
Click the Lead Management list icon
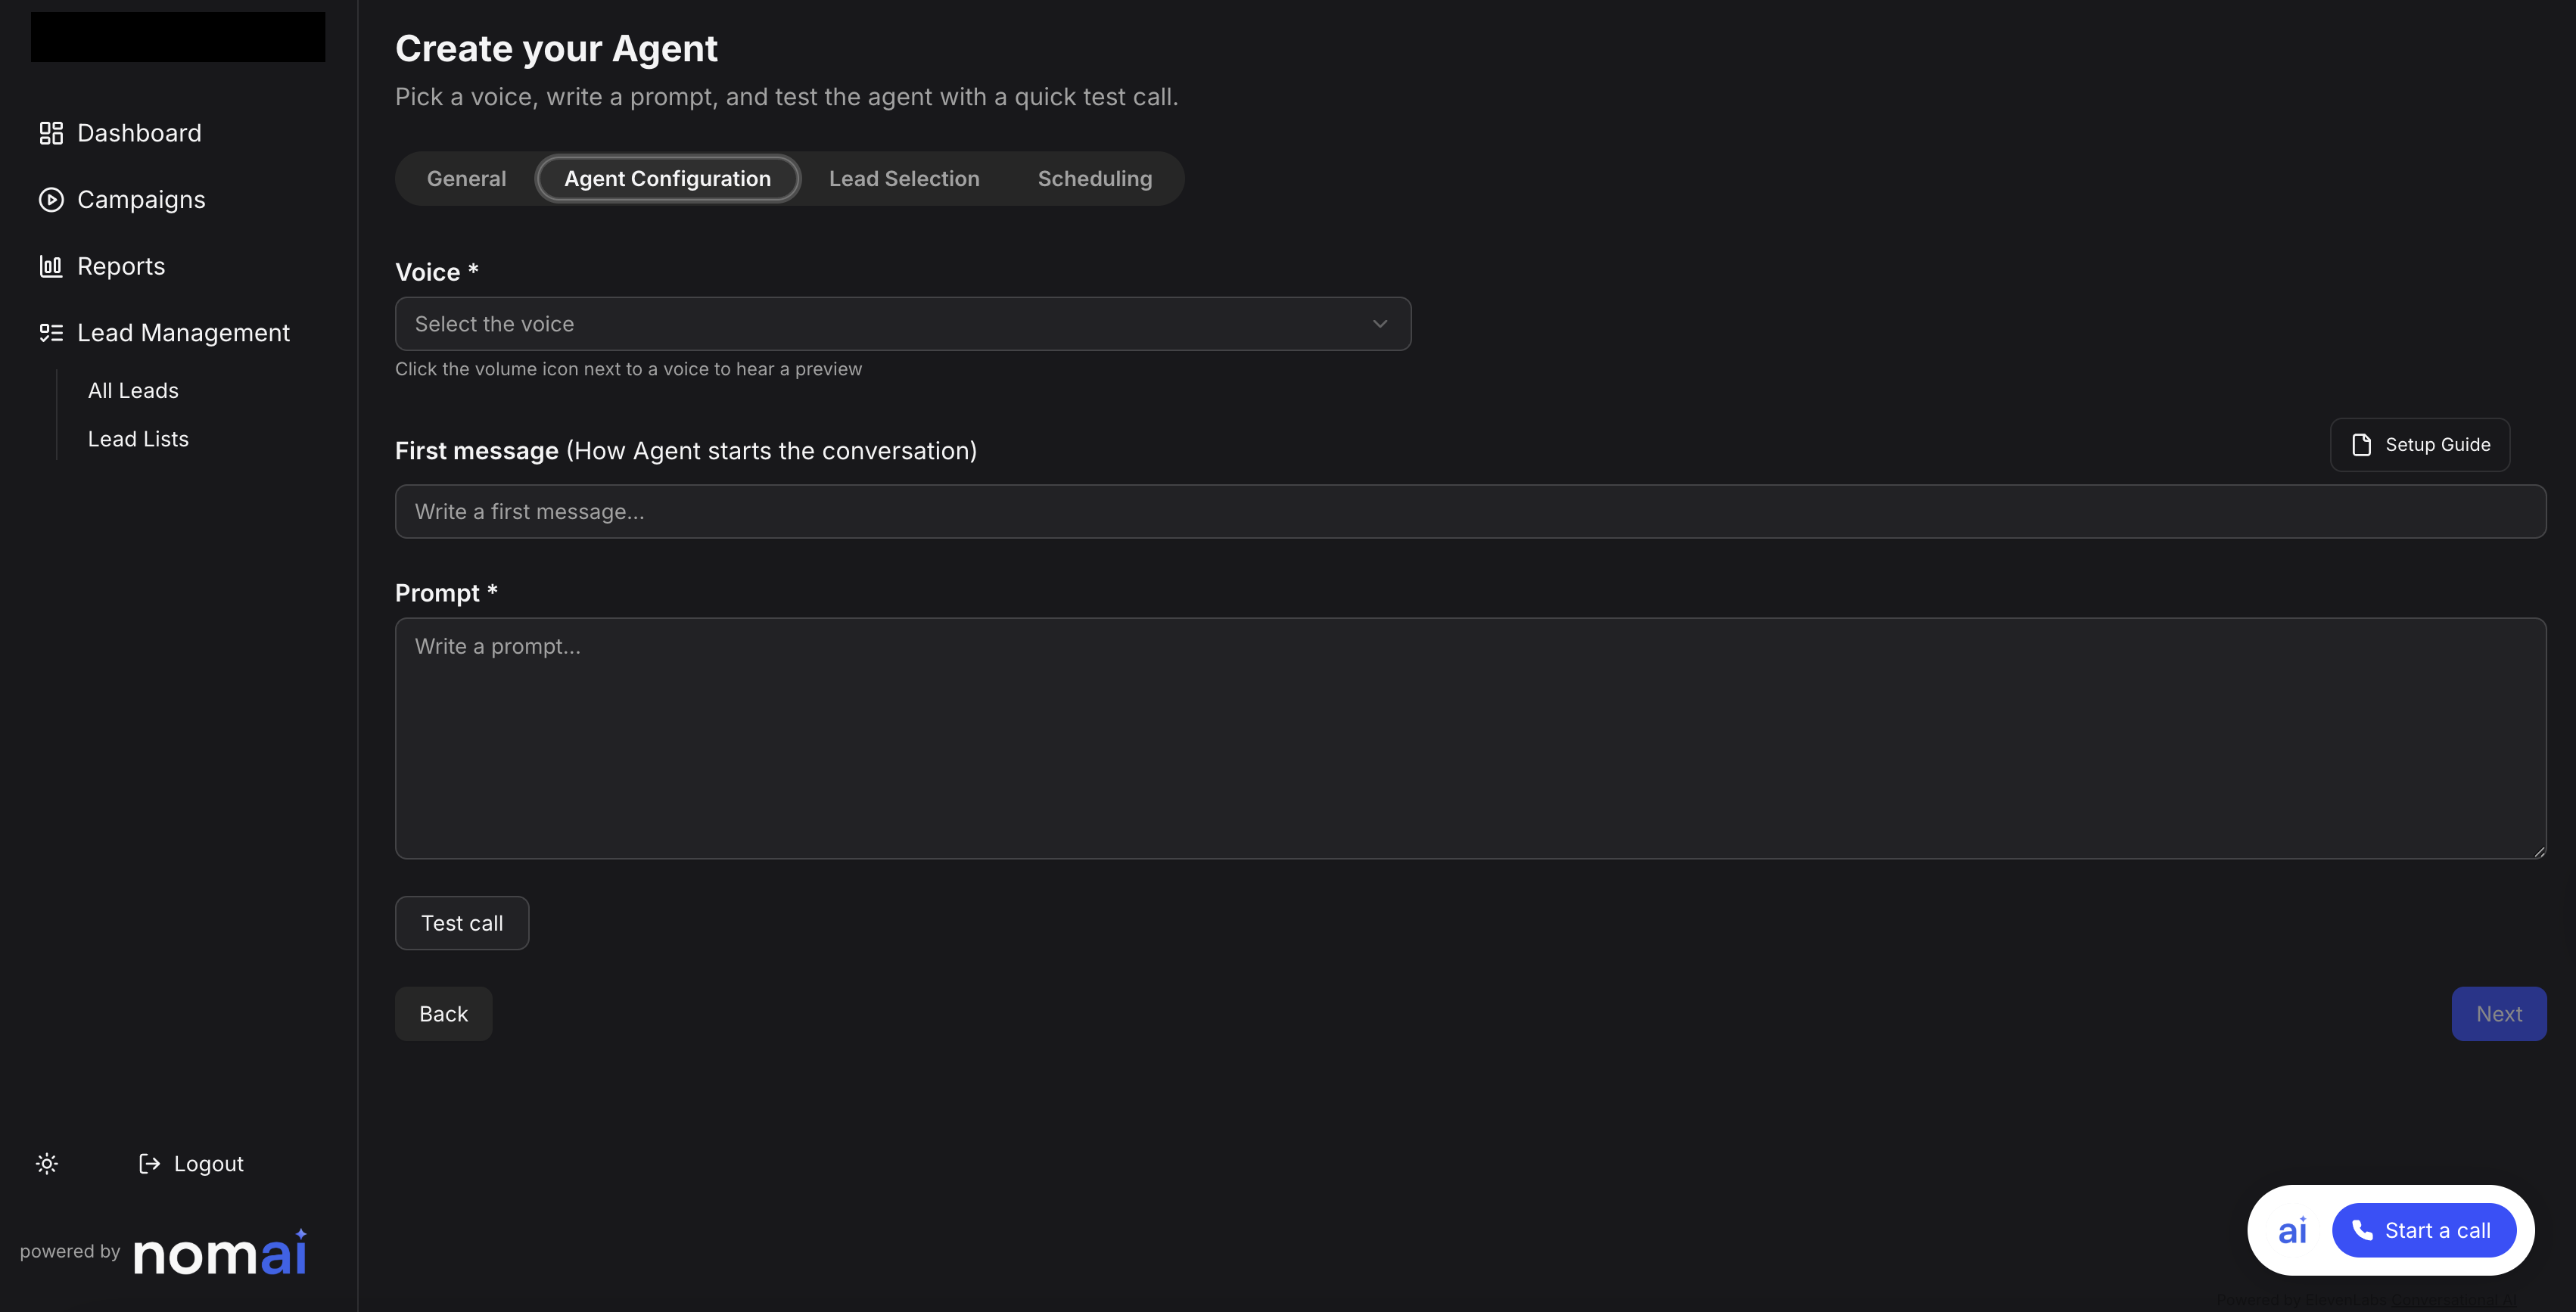[x=51, y=333]
